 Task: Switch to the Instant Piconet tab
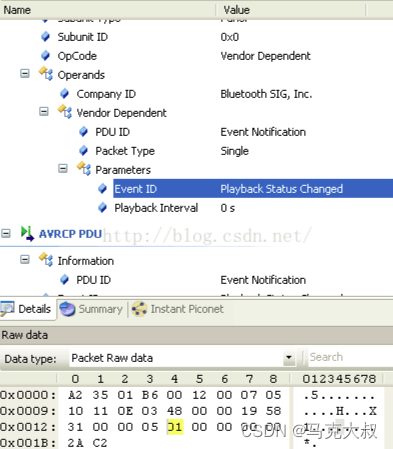(178, 309)
